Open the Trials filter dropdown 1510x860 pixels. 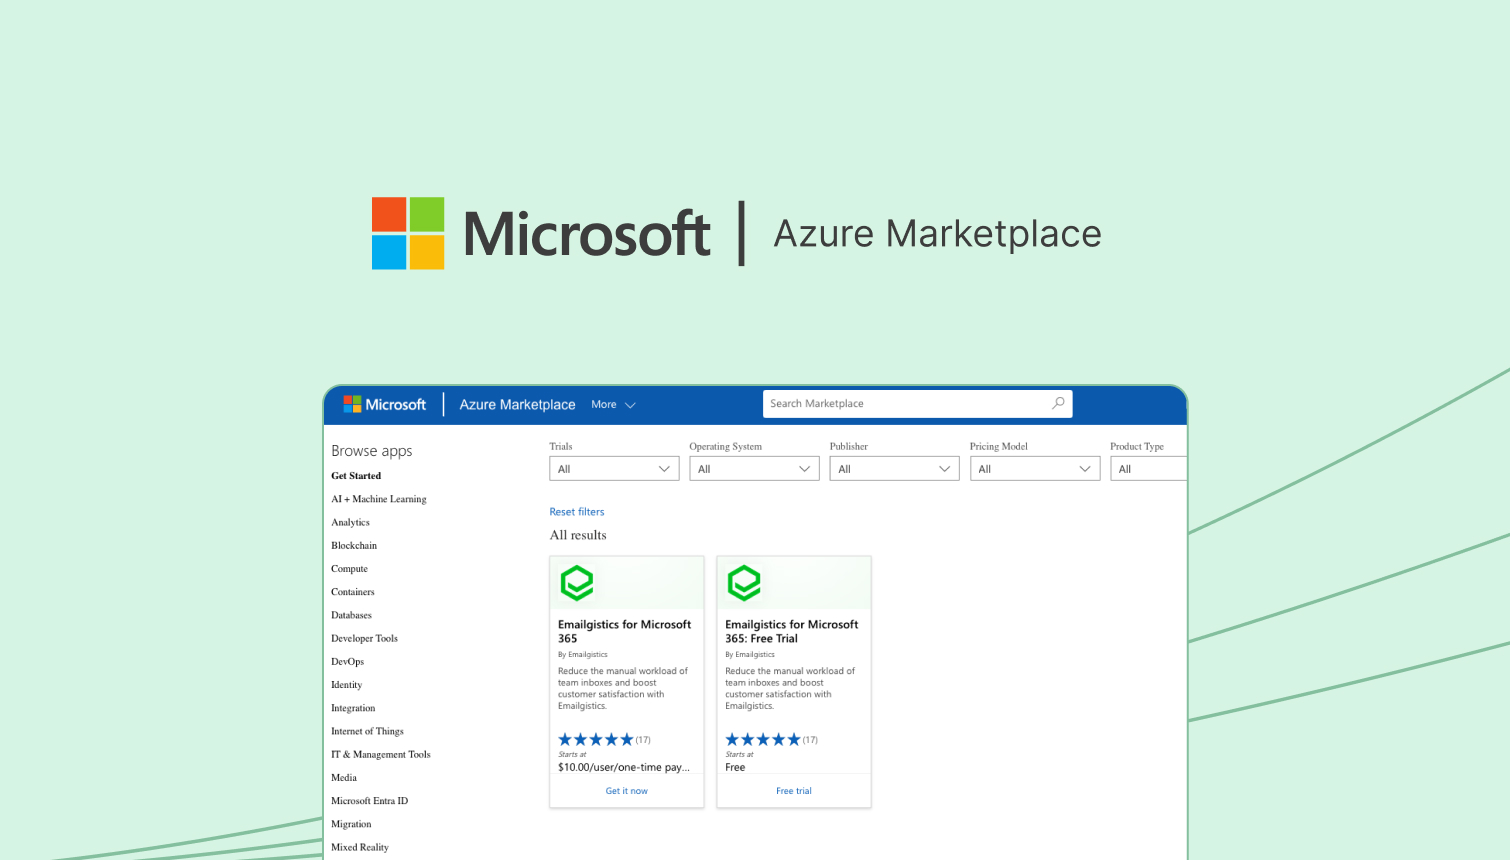point(614,468)
